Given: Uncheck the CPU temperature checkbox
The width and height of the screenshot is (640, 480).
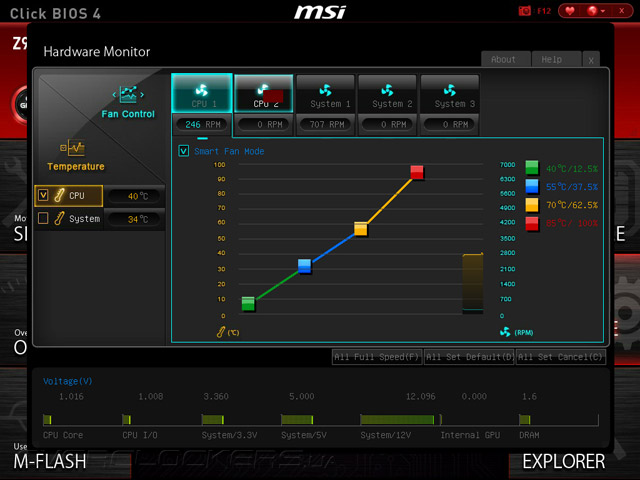Looking at the screenshot, I should (x=43, y=195).
